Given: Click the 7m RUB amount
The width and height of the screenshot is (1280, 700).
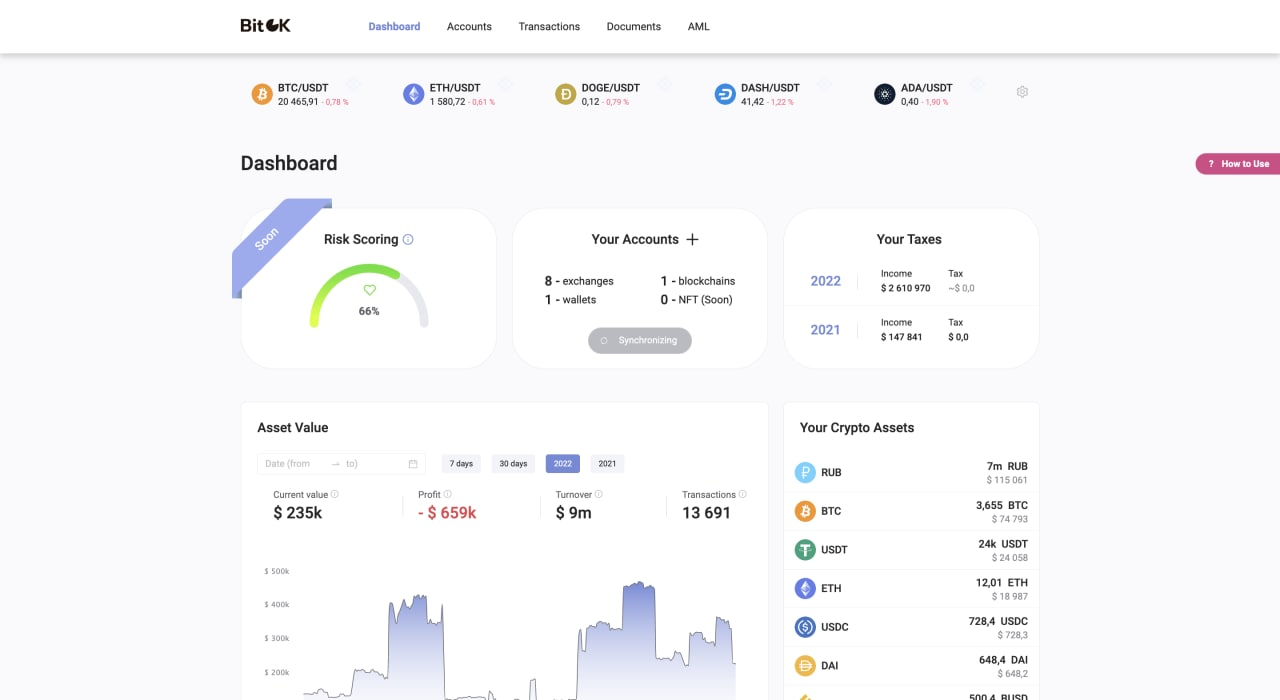Looking at the screenshot, I should point(1007,467).
